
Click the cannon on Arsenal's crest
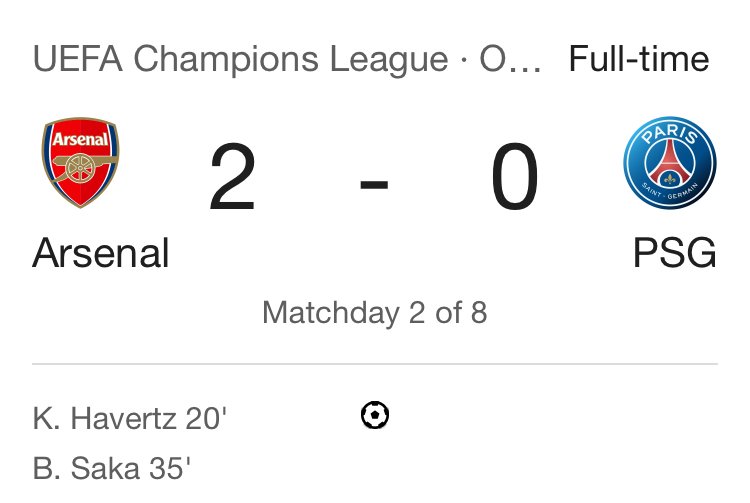click(x=84, y=167)
